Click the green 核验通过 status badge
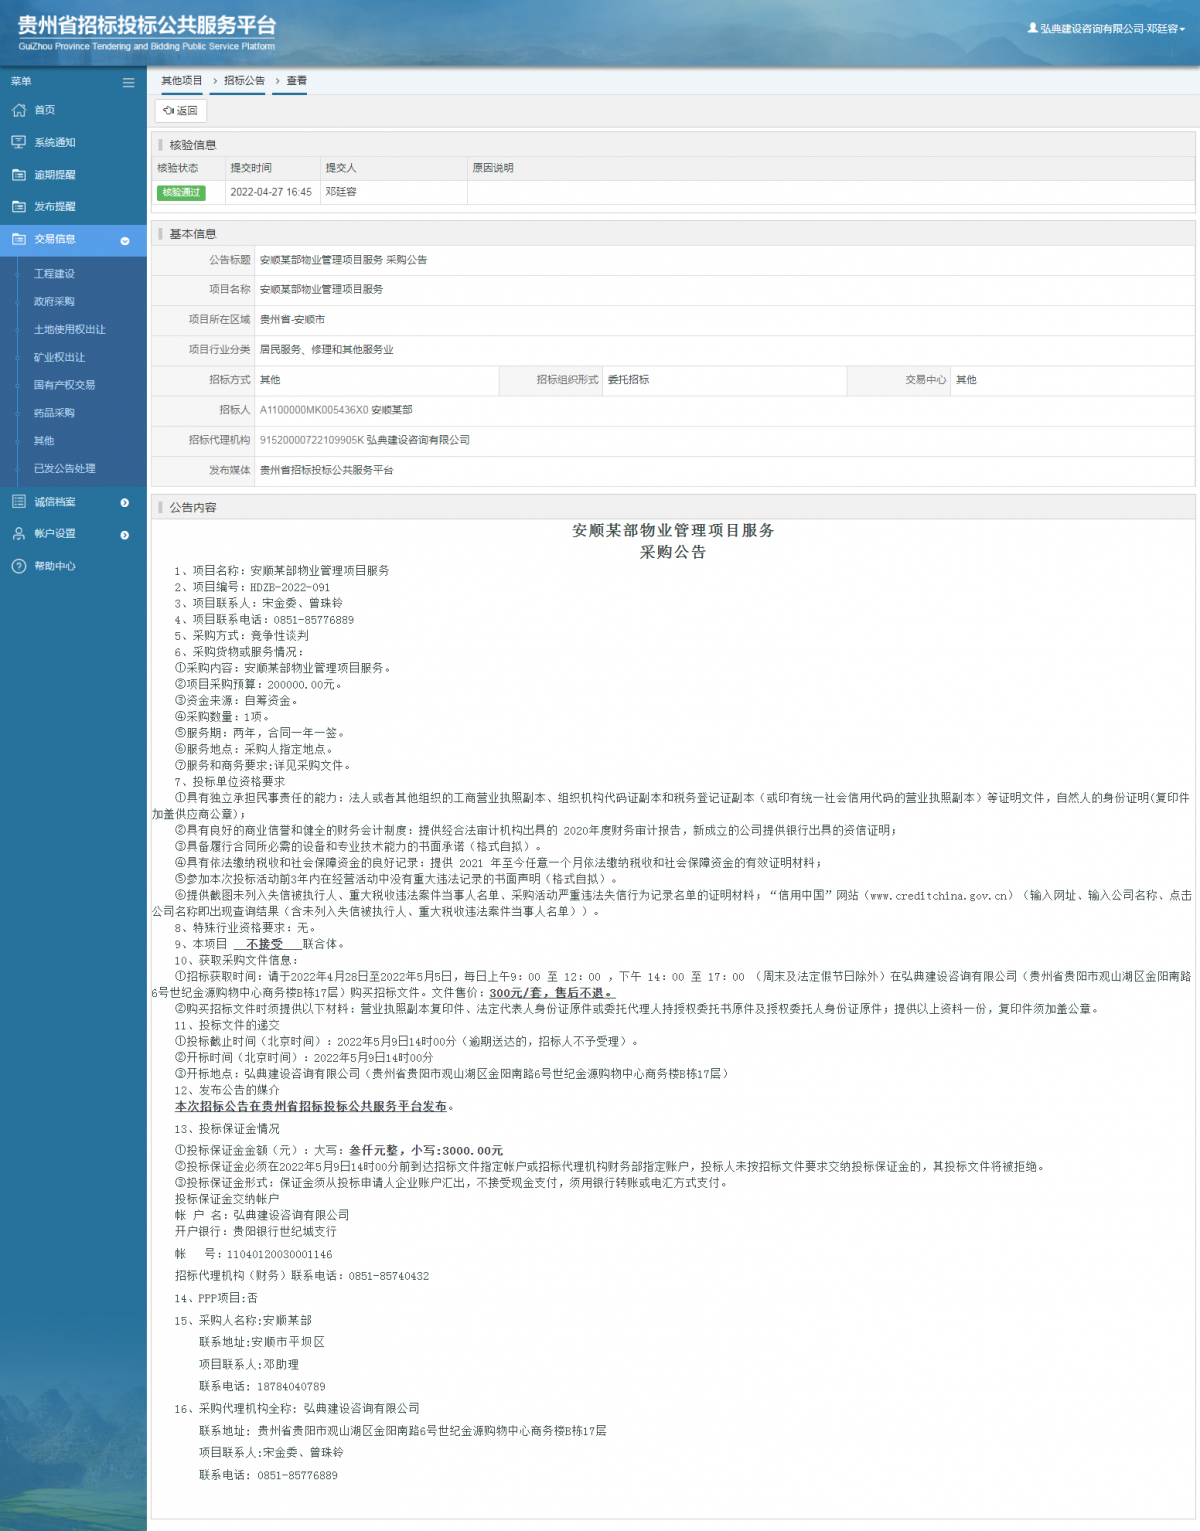 (x=181, y=192)
